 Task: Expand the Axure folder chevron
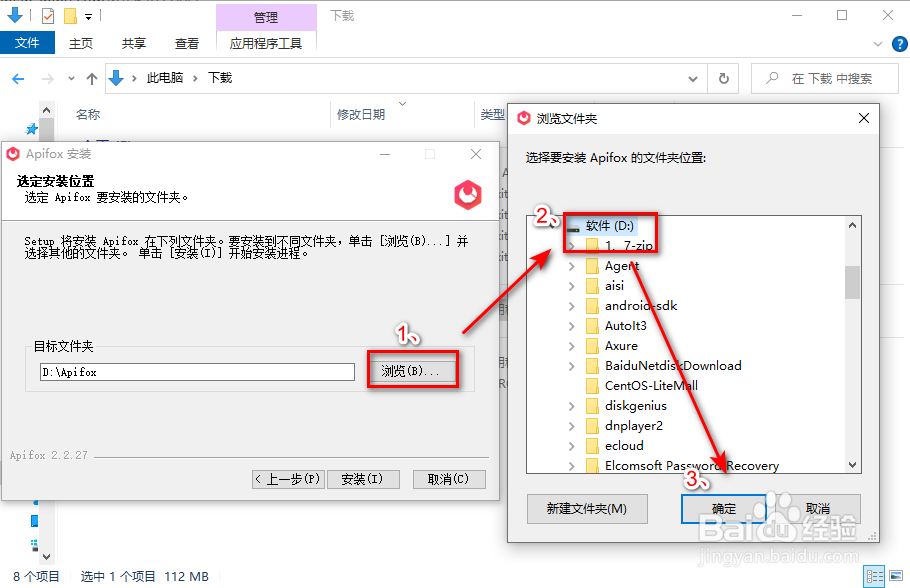click(x=572, y=346)
